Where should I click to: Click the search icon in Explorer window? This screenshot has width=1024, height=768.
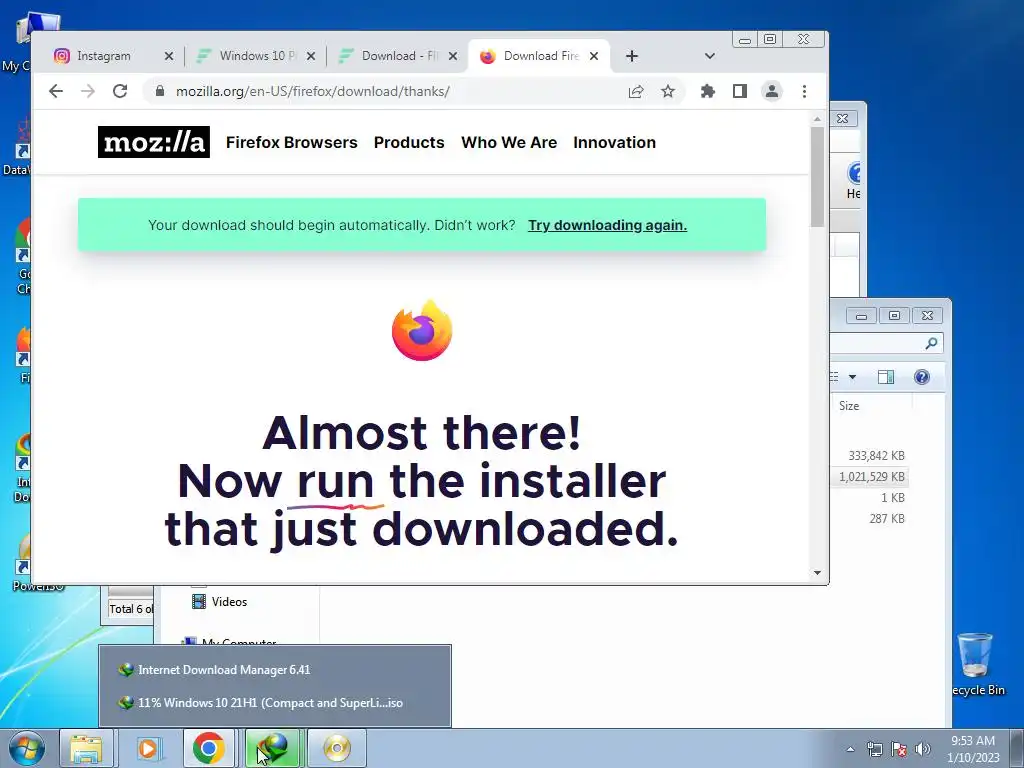pos(931,343)
